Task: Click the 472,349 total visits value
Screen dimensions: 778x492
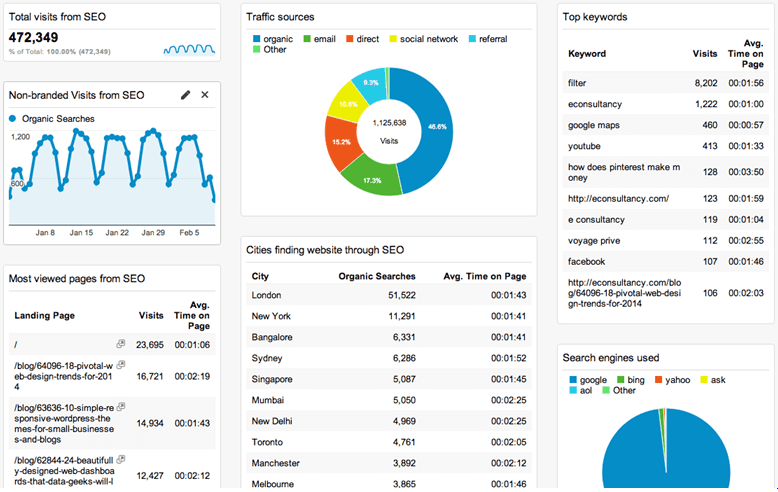Action: click(x=33, y=37)
